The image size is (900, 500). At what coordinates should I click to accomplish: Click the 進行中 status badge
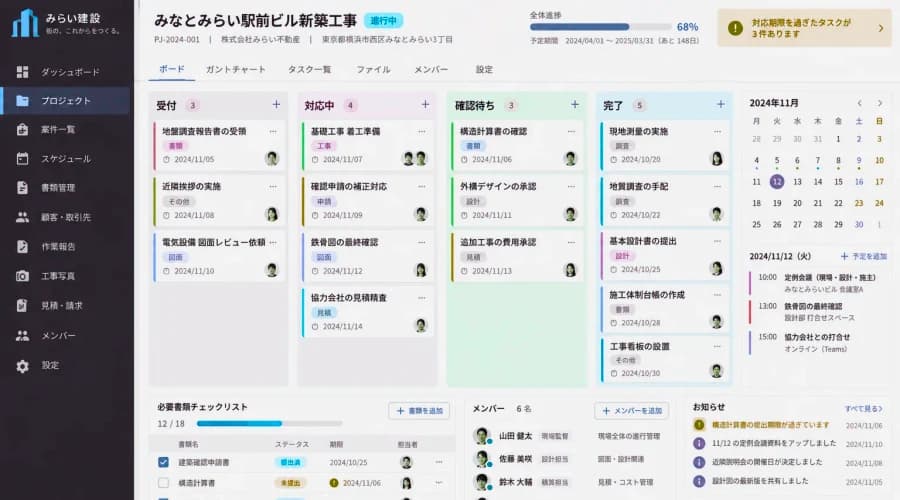pos(383,21)
